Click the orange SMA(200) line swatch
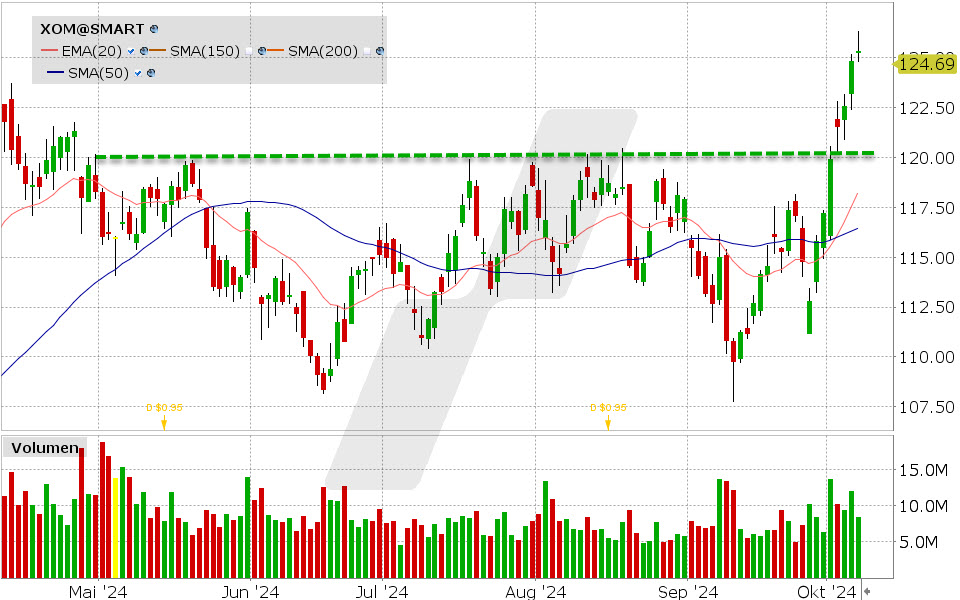Screen dimensions: 960x600 tap(276, 51)
